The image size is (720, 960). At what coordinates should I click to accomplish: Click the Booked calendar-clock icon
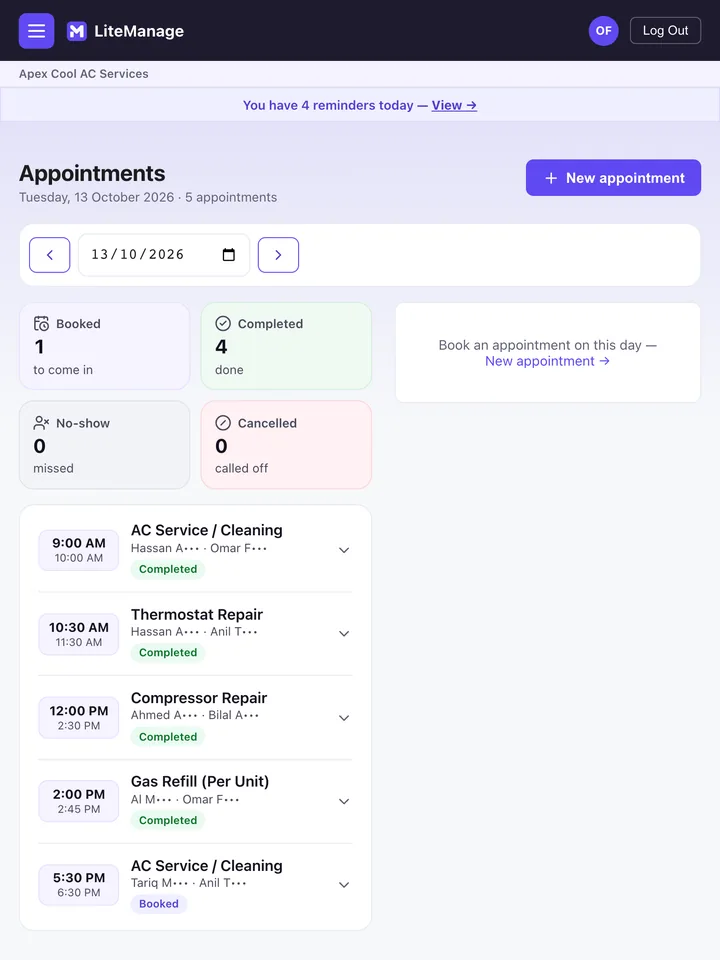41,323
